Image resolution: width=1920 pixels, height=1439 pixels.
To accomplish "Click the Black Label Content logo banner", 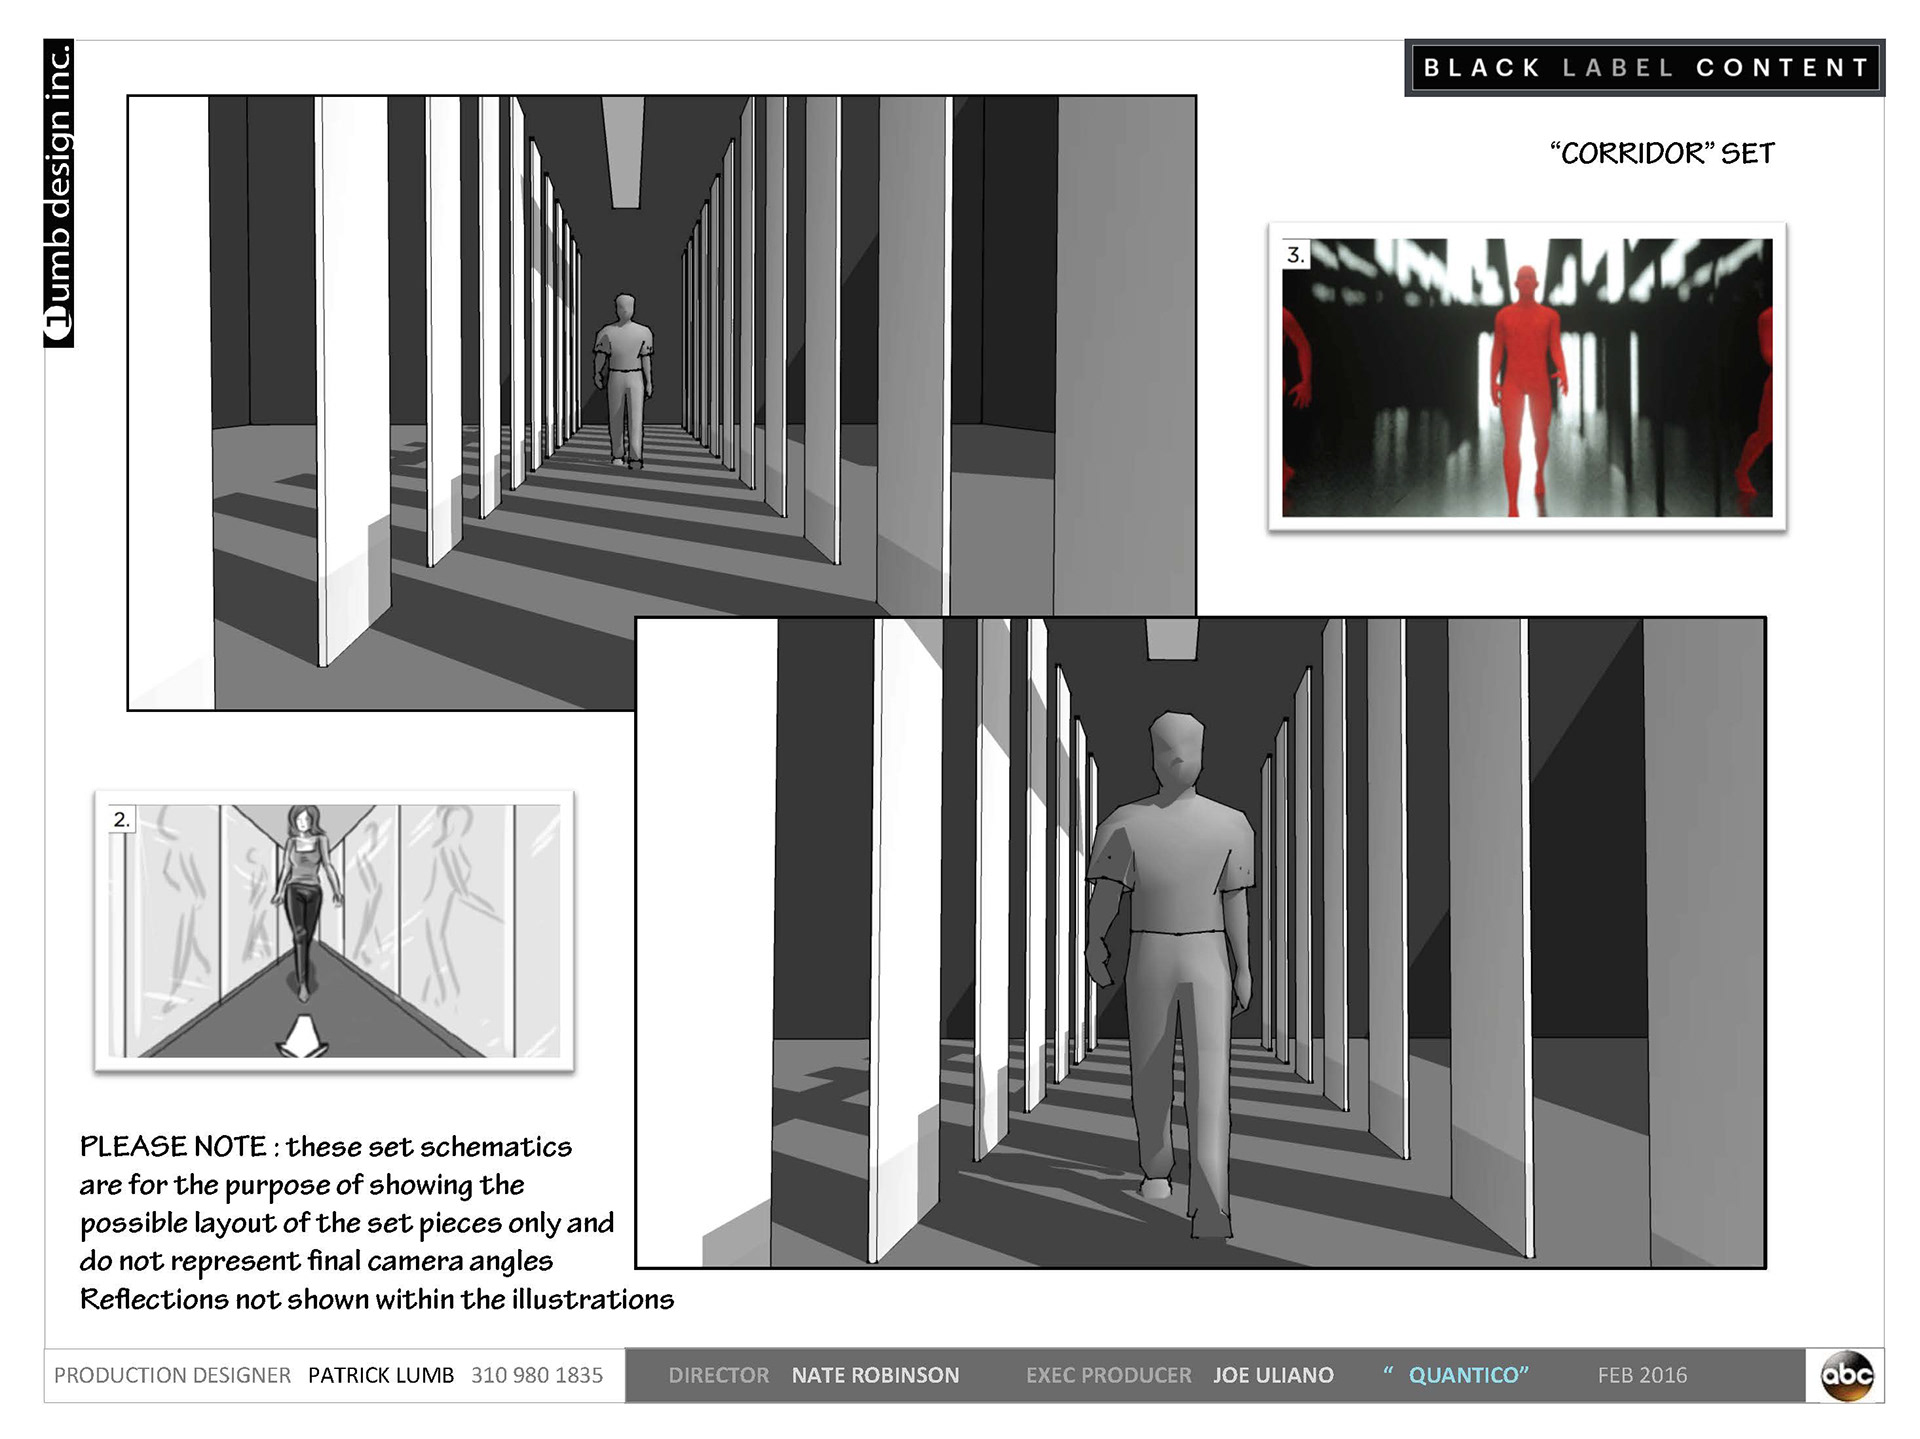I will (1644, 68).
